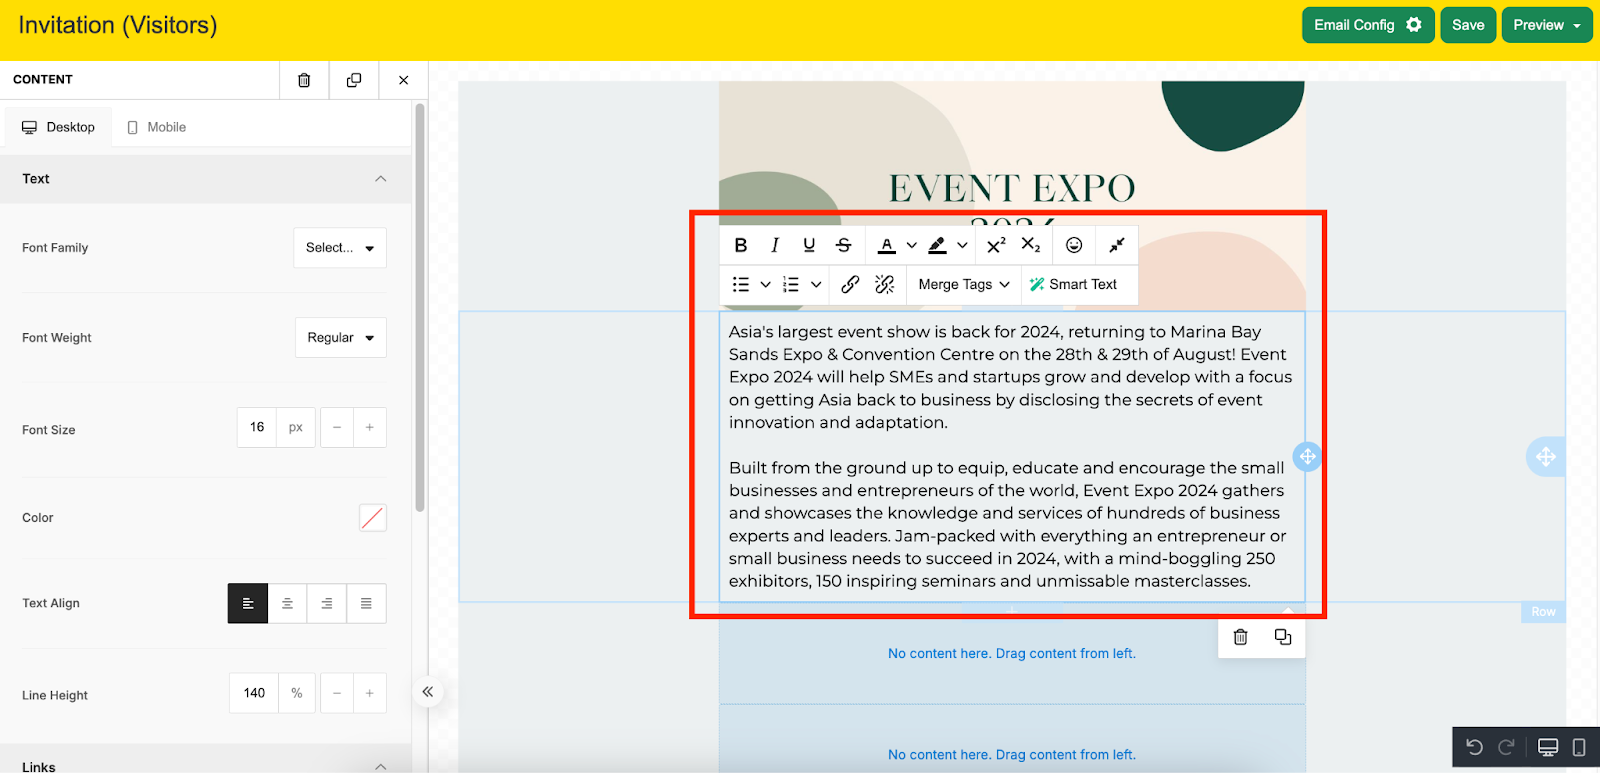Click the highlight background color icon
The width and height of the screenshot is (1600, 773).
point(937,245)
